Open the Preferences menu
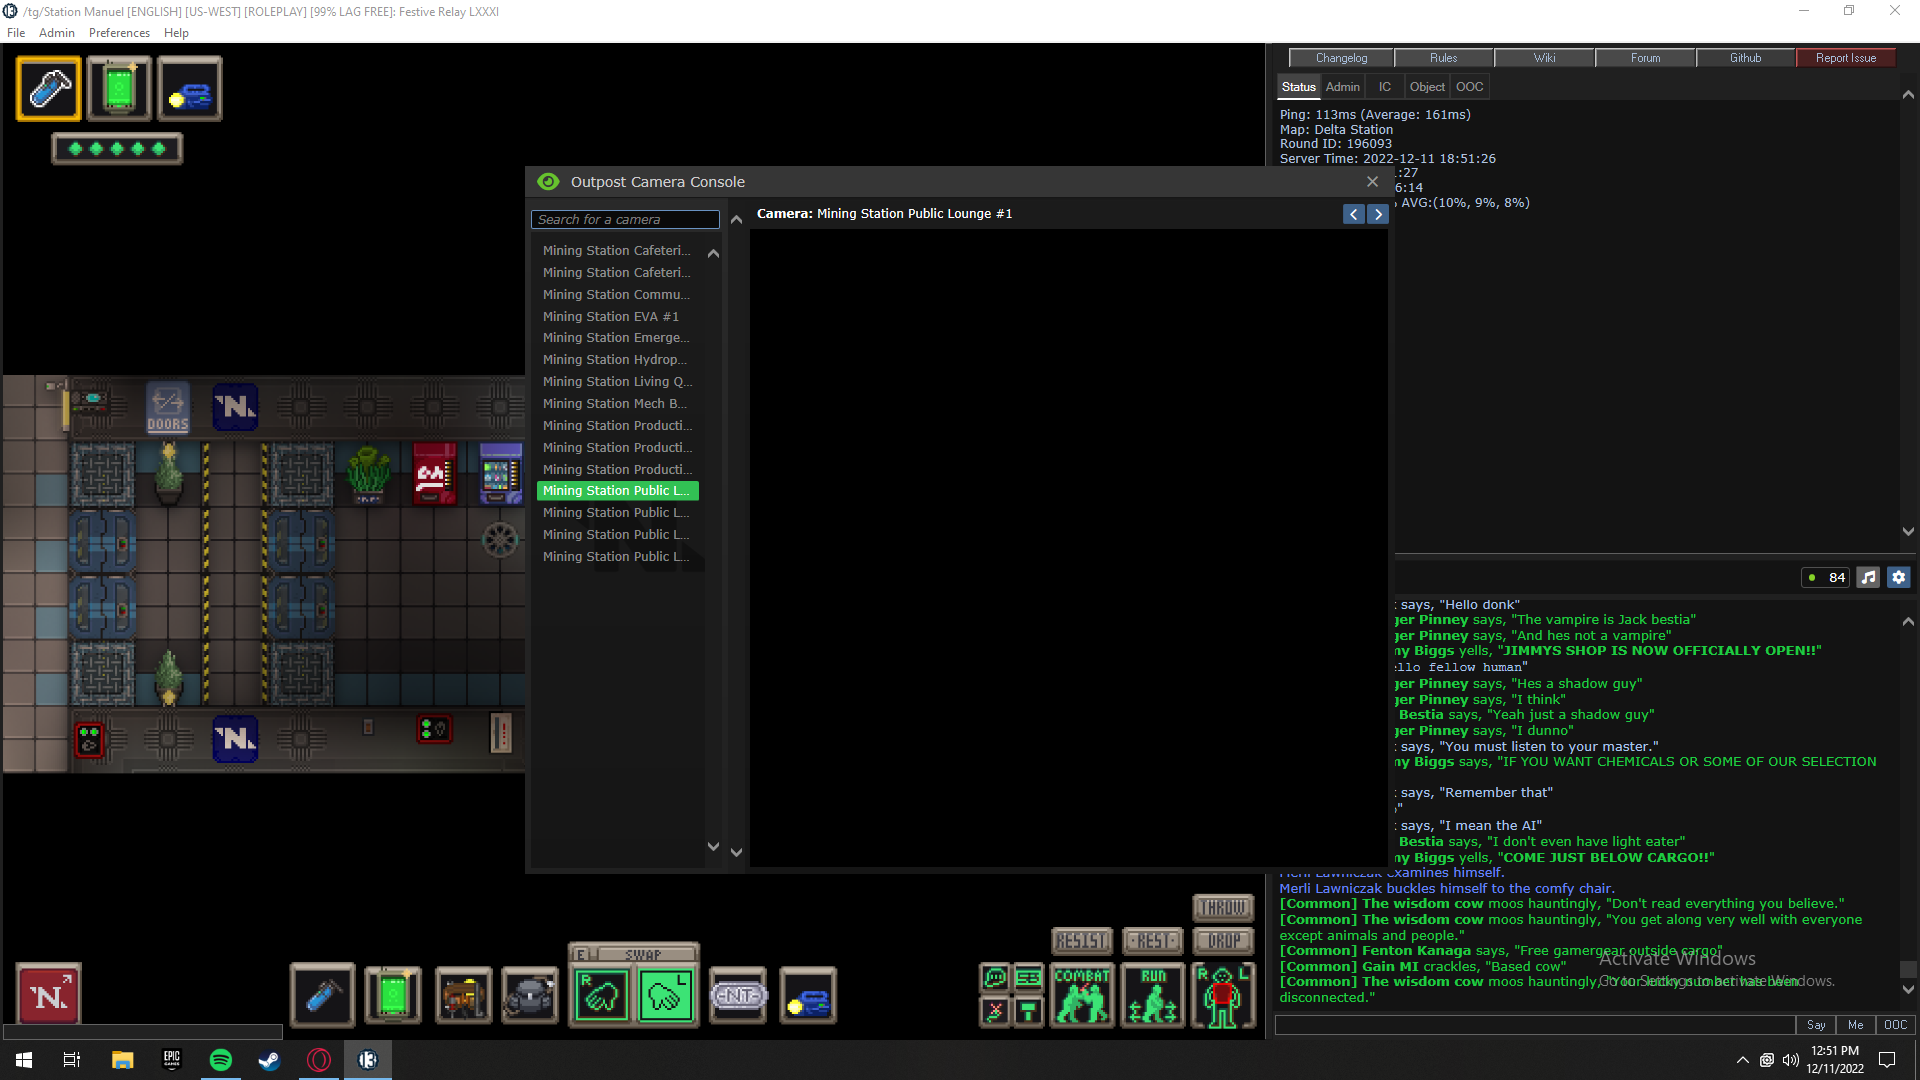Image resolution: width=1920 pixels, height=1080 pixels. click(x=119, y=32)
